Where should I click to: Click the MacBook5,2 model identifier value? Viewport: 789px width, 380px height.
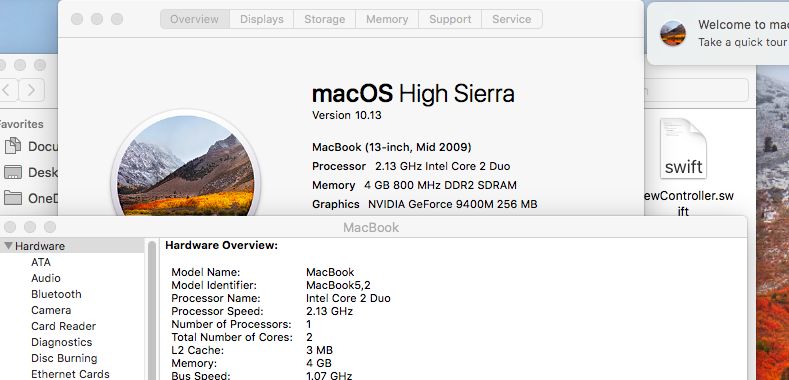pyautogui.click(x=338, y=285)
